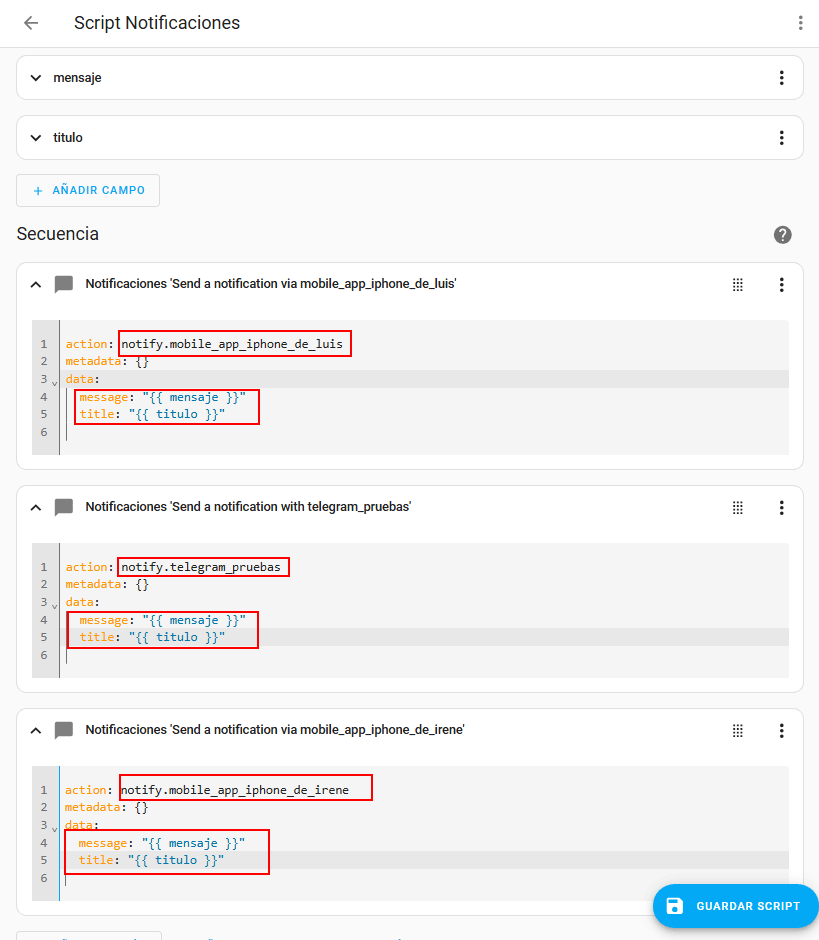
Task: Collapse the mobile_app_iphone_de_irene action card
Action: click(x=36, y=731)
